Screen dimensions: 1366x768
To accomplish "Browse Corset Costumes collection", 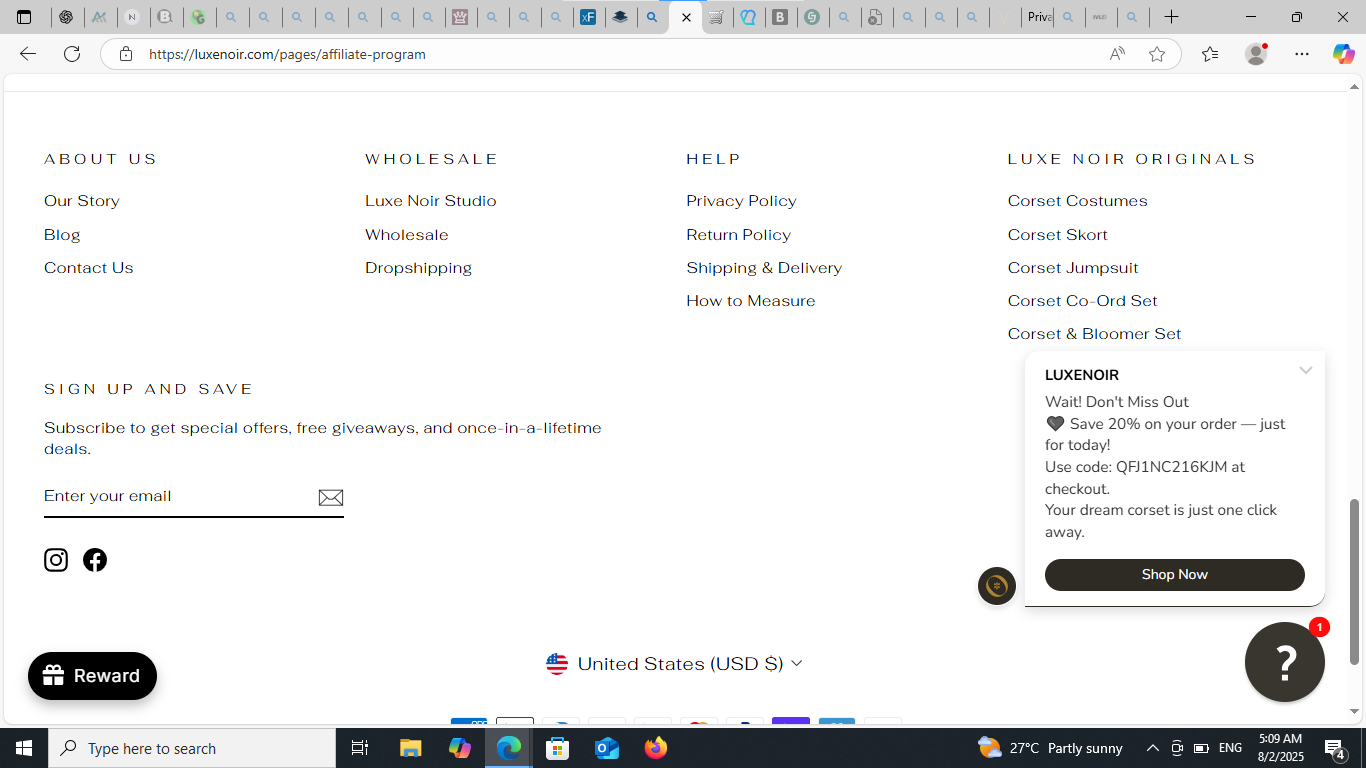I will [x=1078, y=201].
